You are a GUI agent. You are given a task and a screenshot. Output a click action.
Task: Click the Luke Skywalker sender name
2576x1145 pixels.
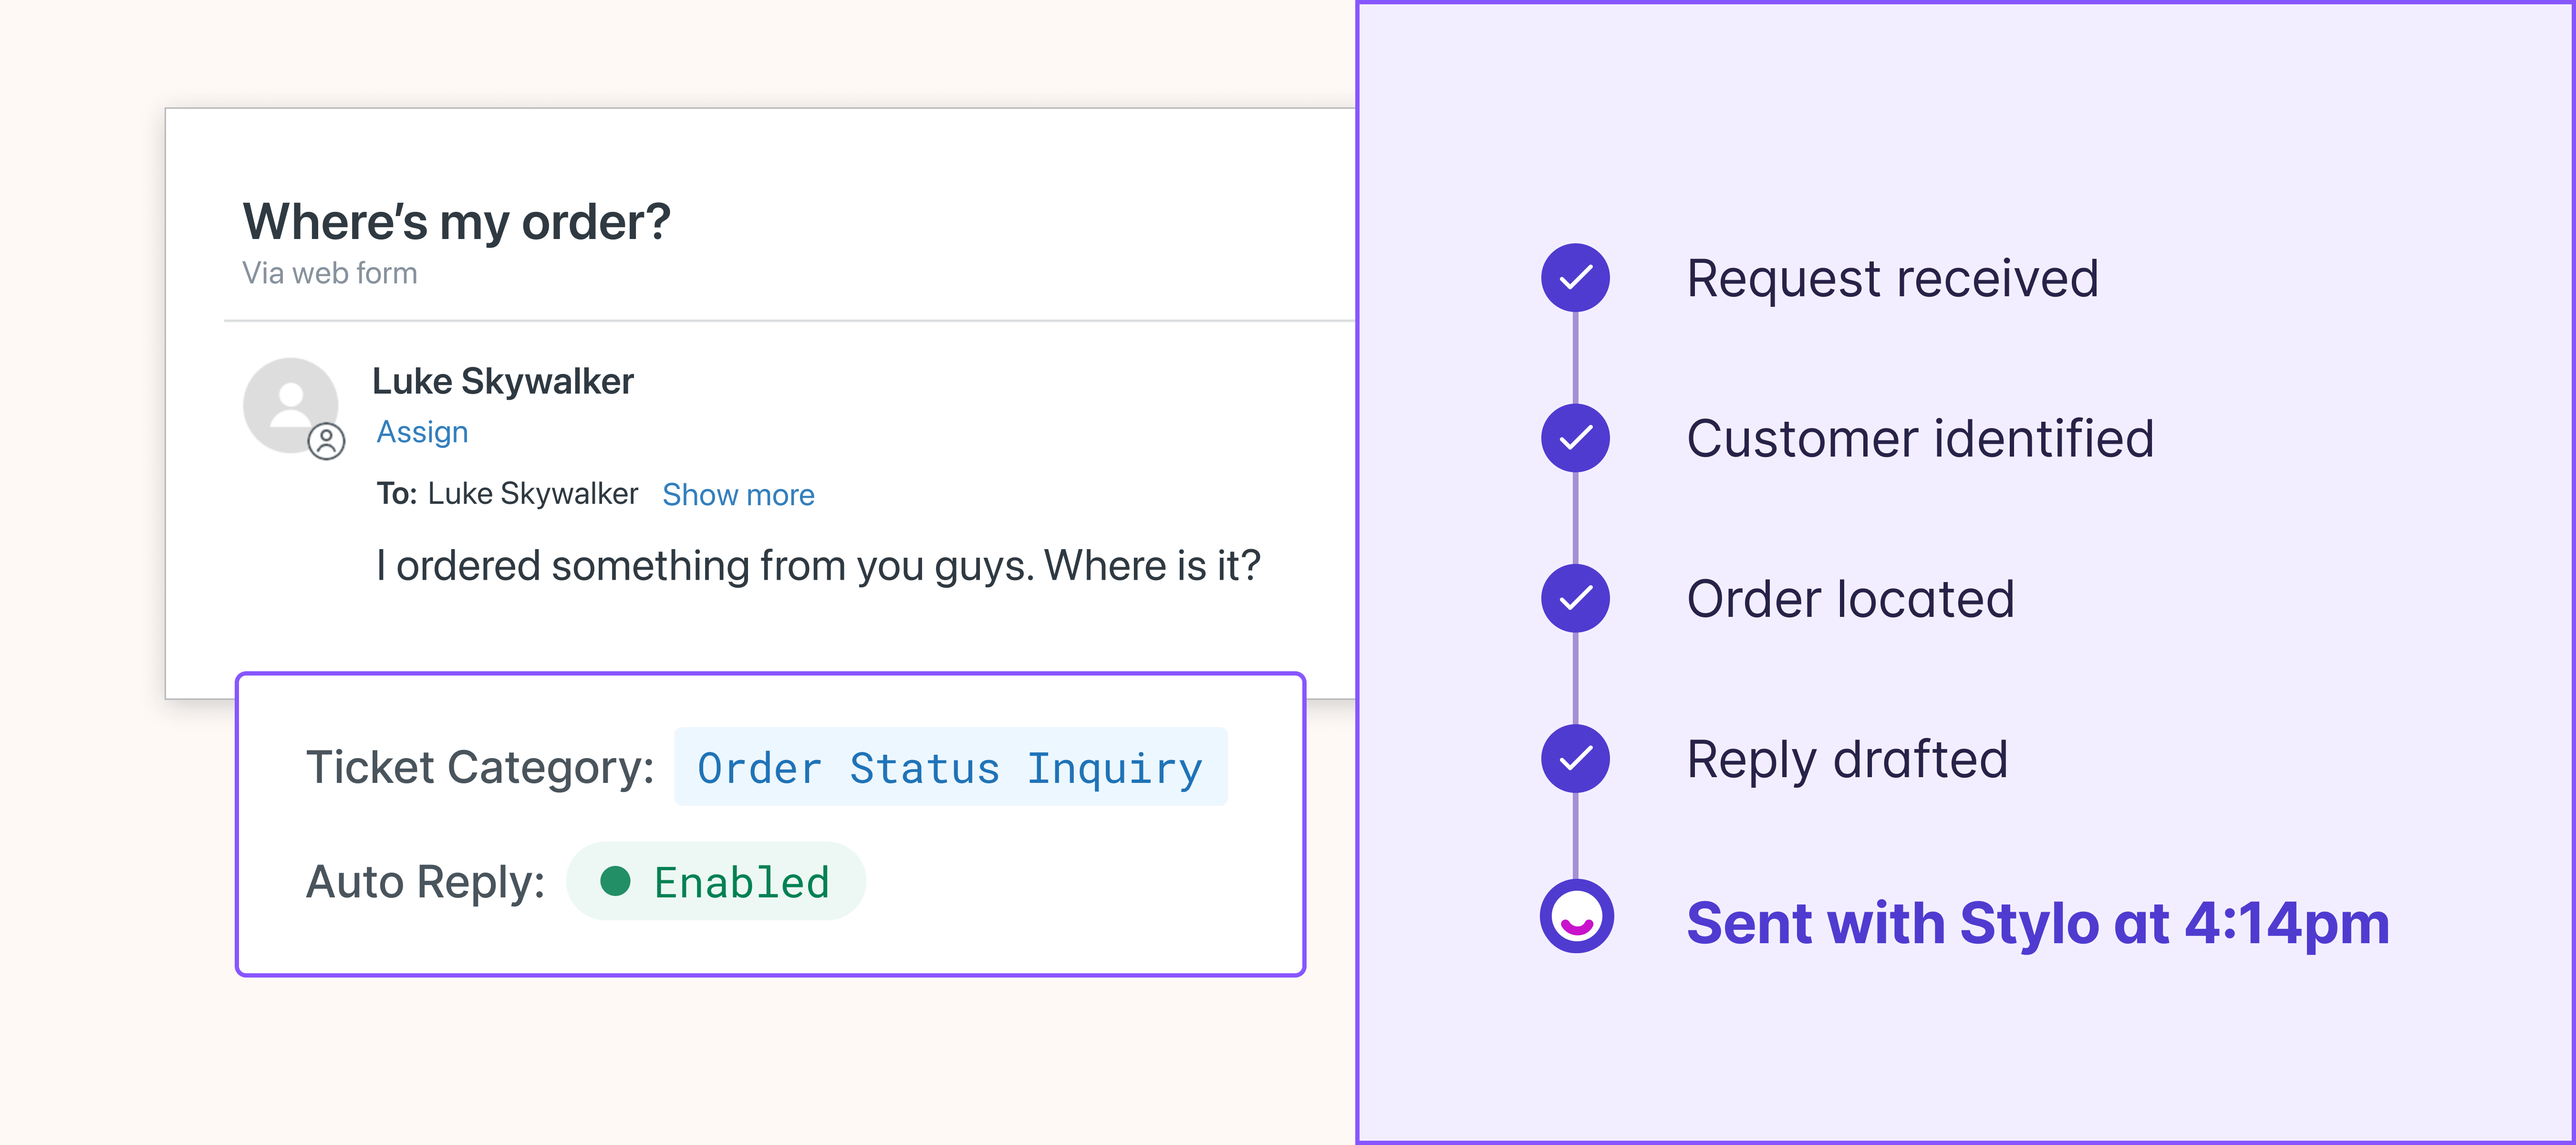tap(502, 381)
